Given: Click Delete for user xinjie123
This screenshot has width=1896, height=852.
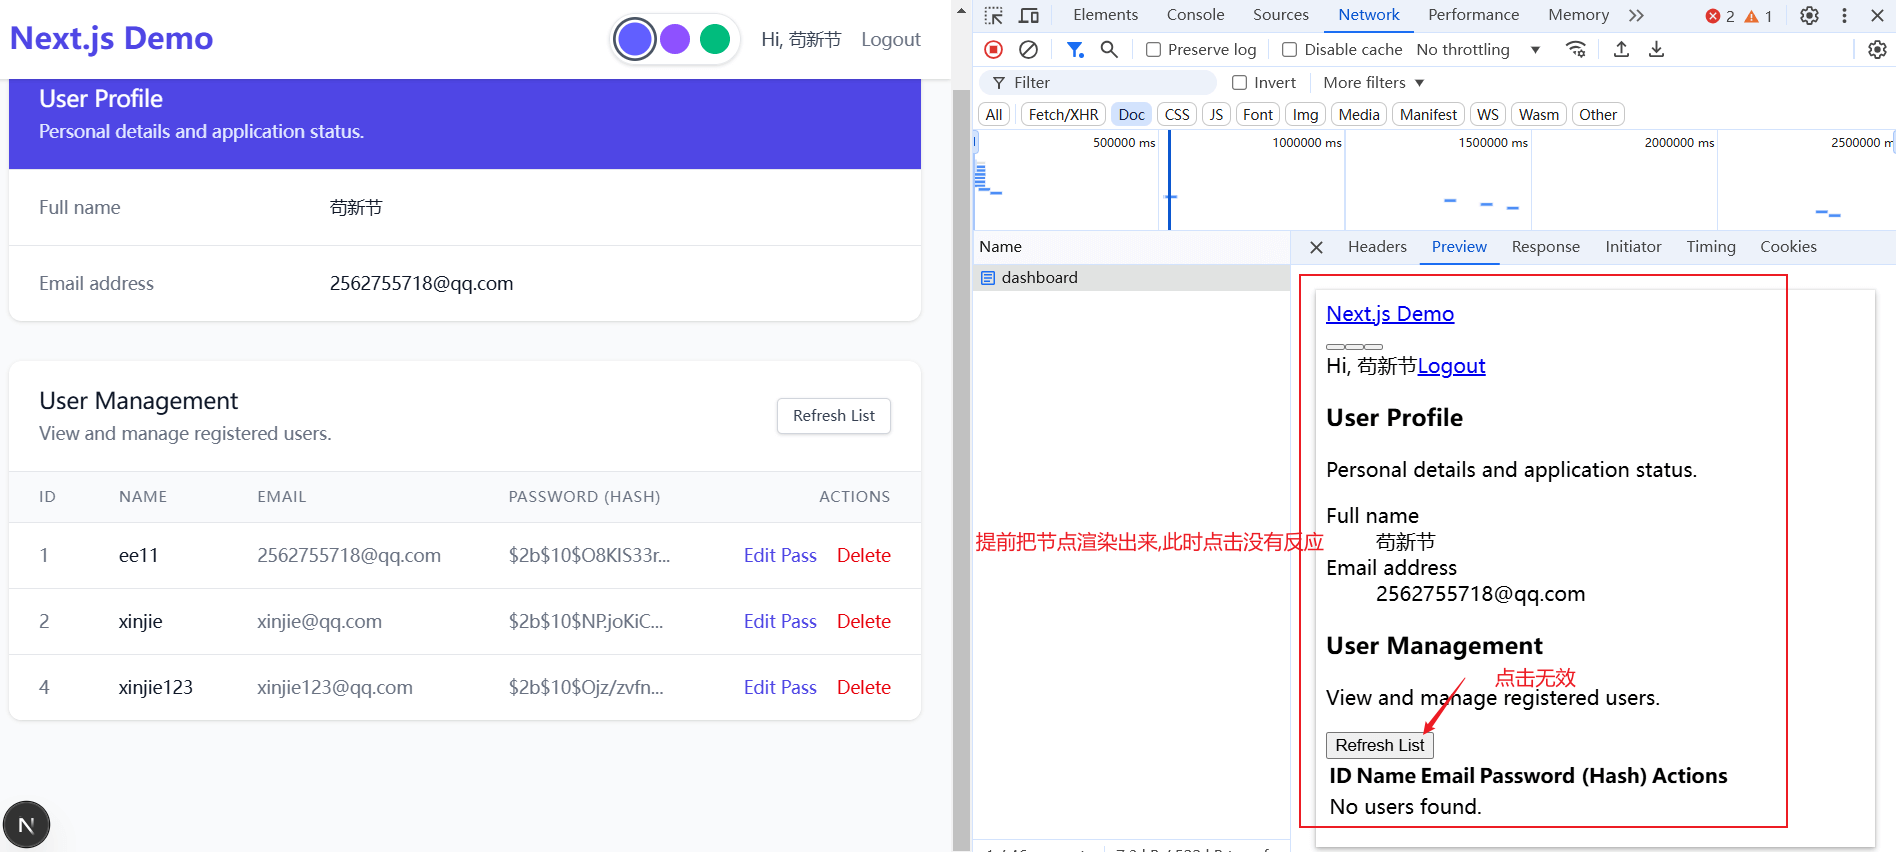Looking at the screenshot, I should (x=863, y=687).
